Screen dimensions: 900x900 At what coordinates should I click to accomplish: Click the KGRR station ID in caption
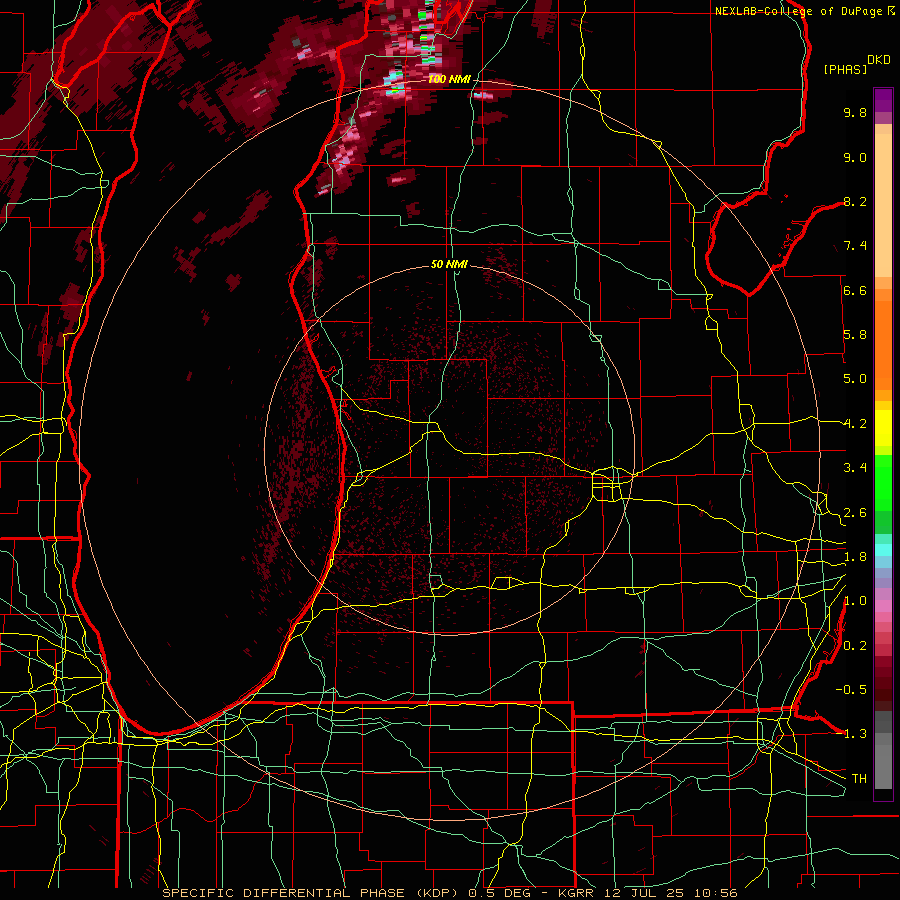click(578, 893)
